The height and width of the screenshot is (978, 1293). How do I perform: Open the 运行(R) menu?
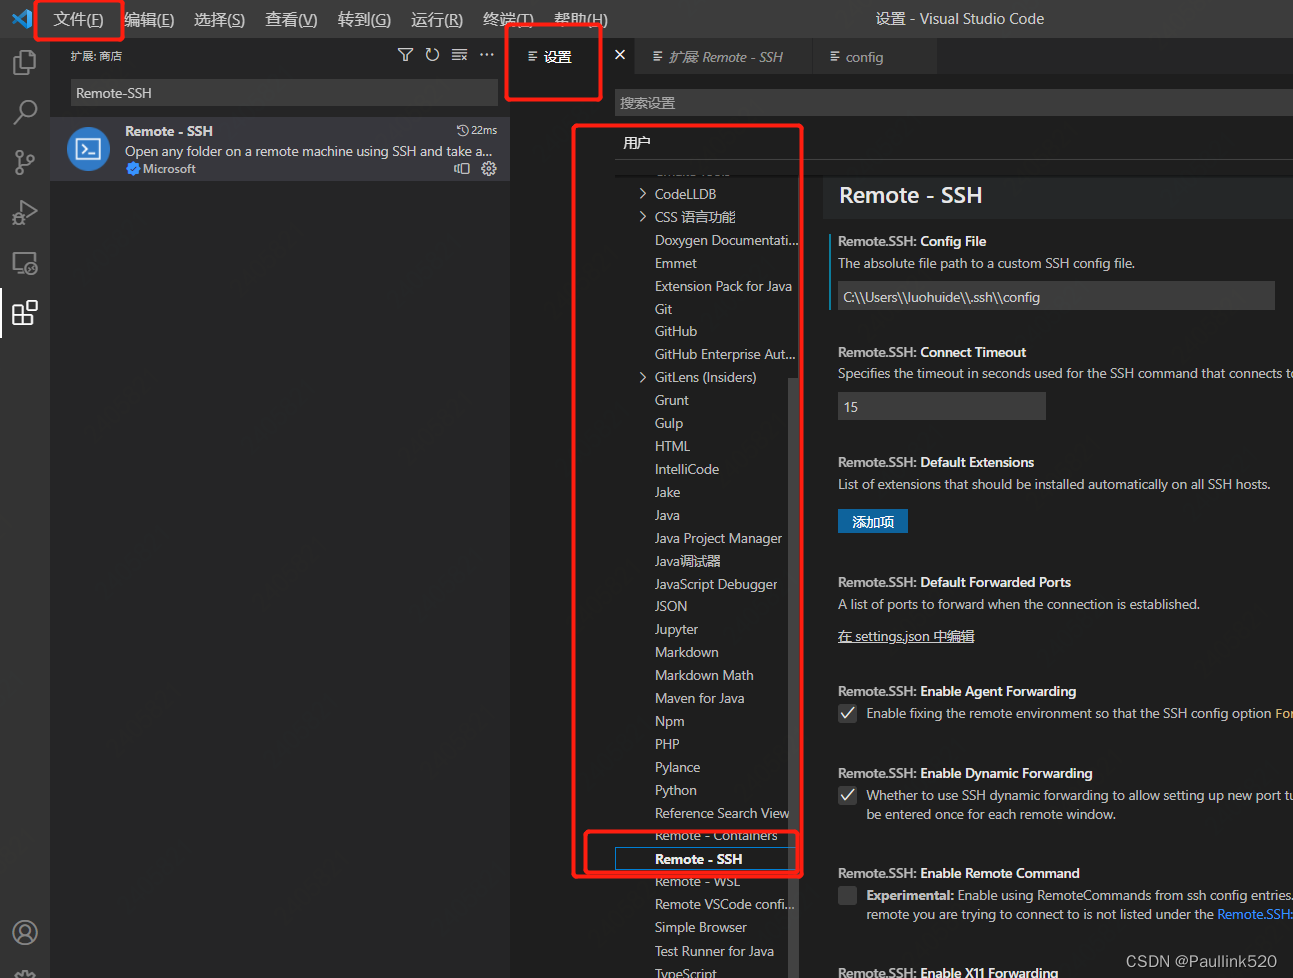tap(437, 19)
